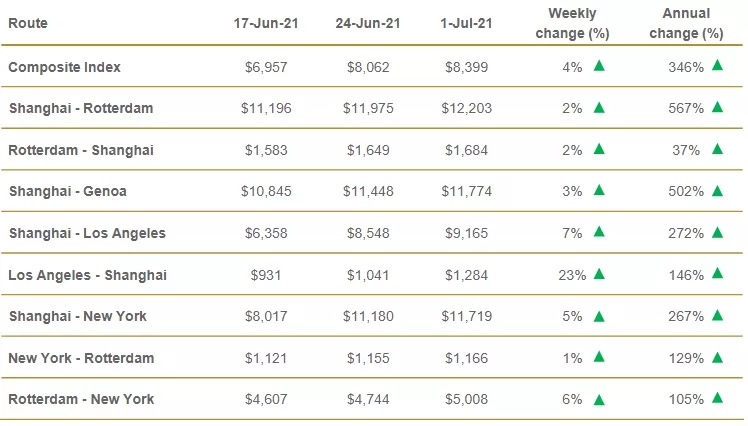Screen dimensions: 748x426
Task: Click the $5,008 price for Rotterdam - New York
Action: point(467,399)
